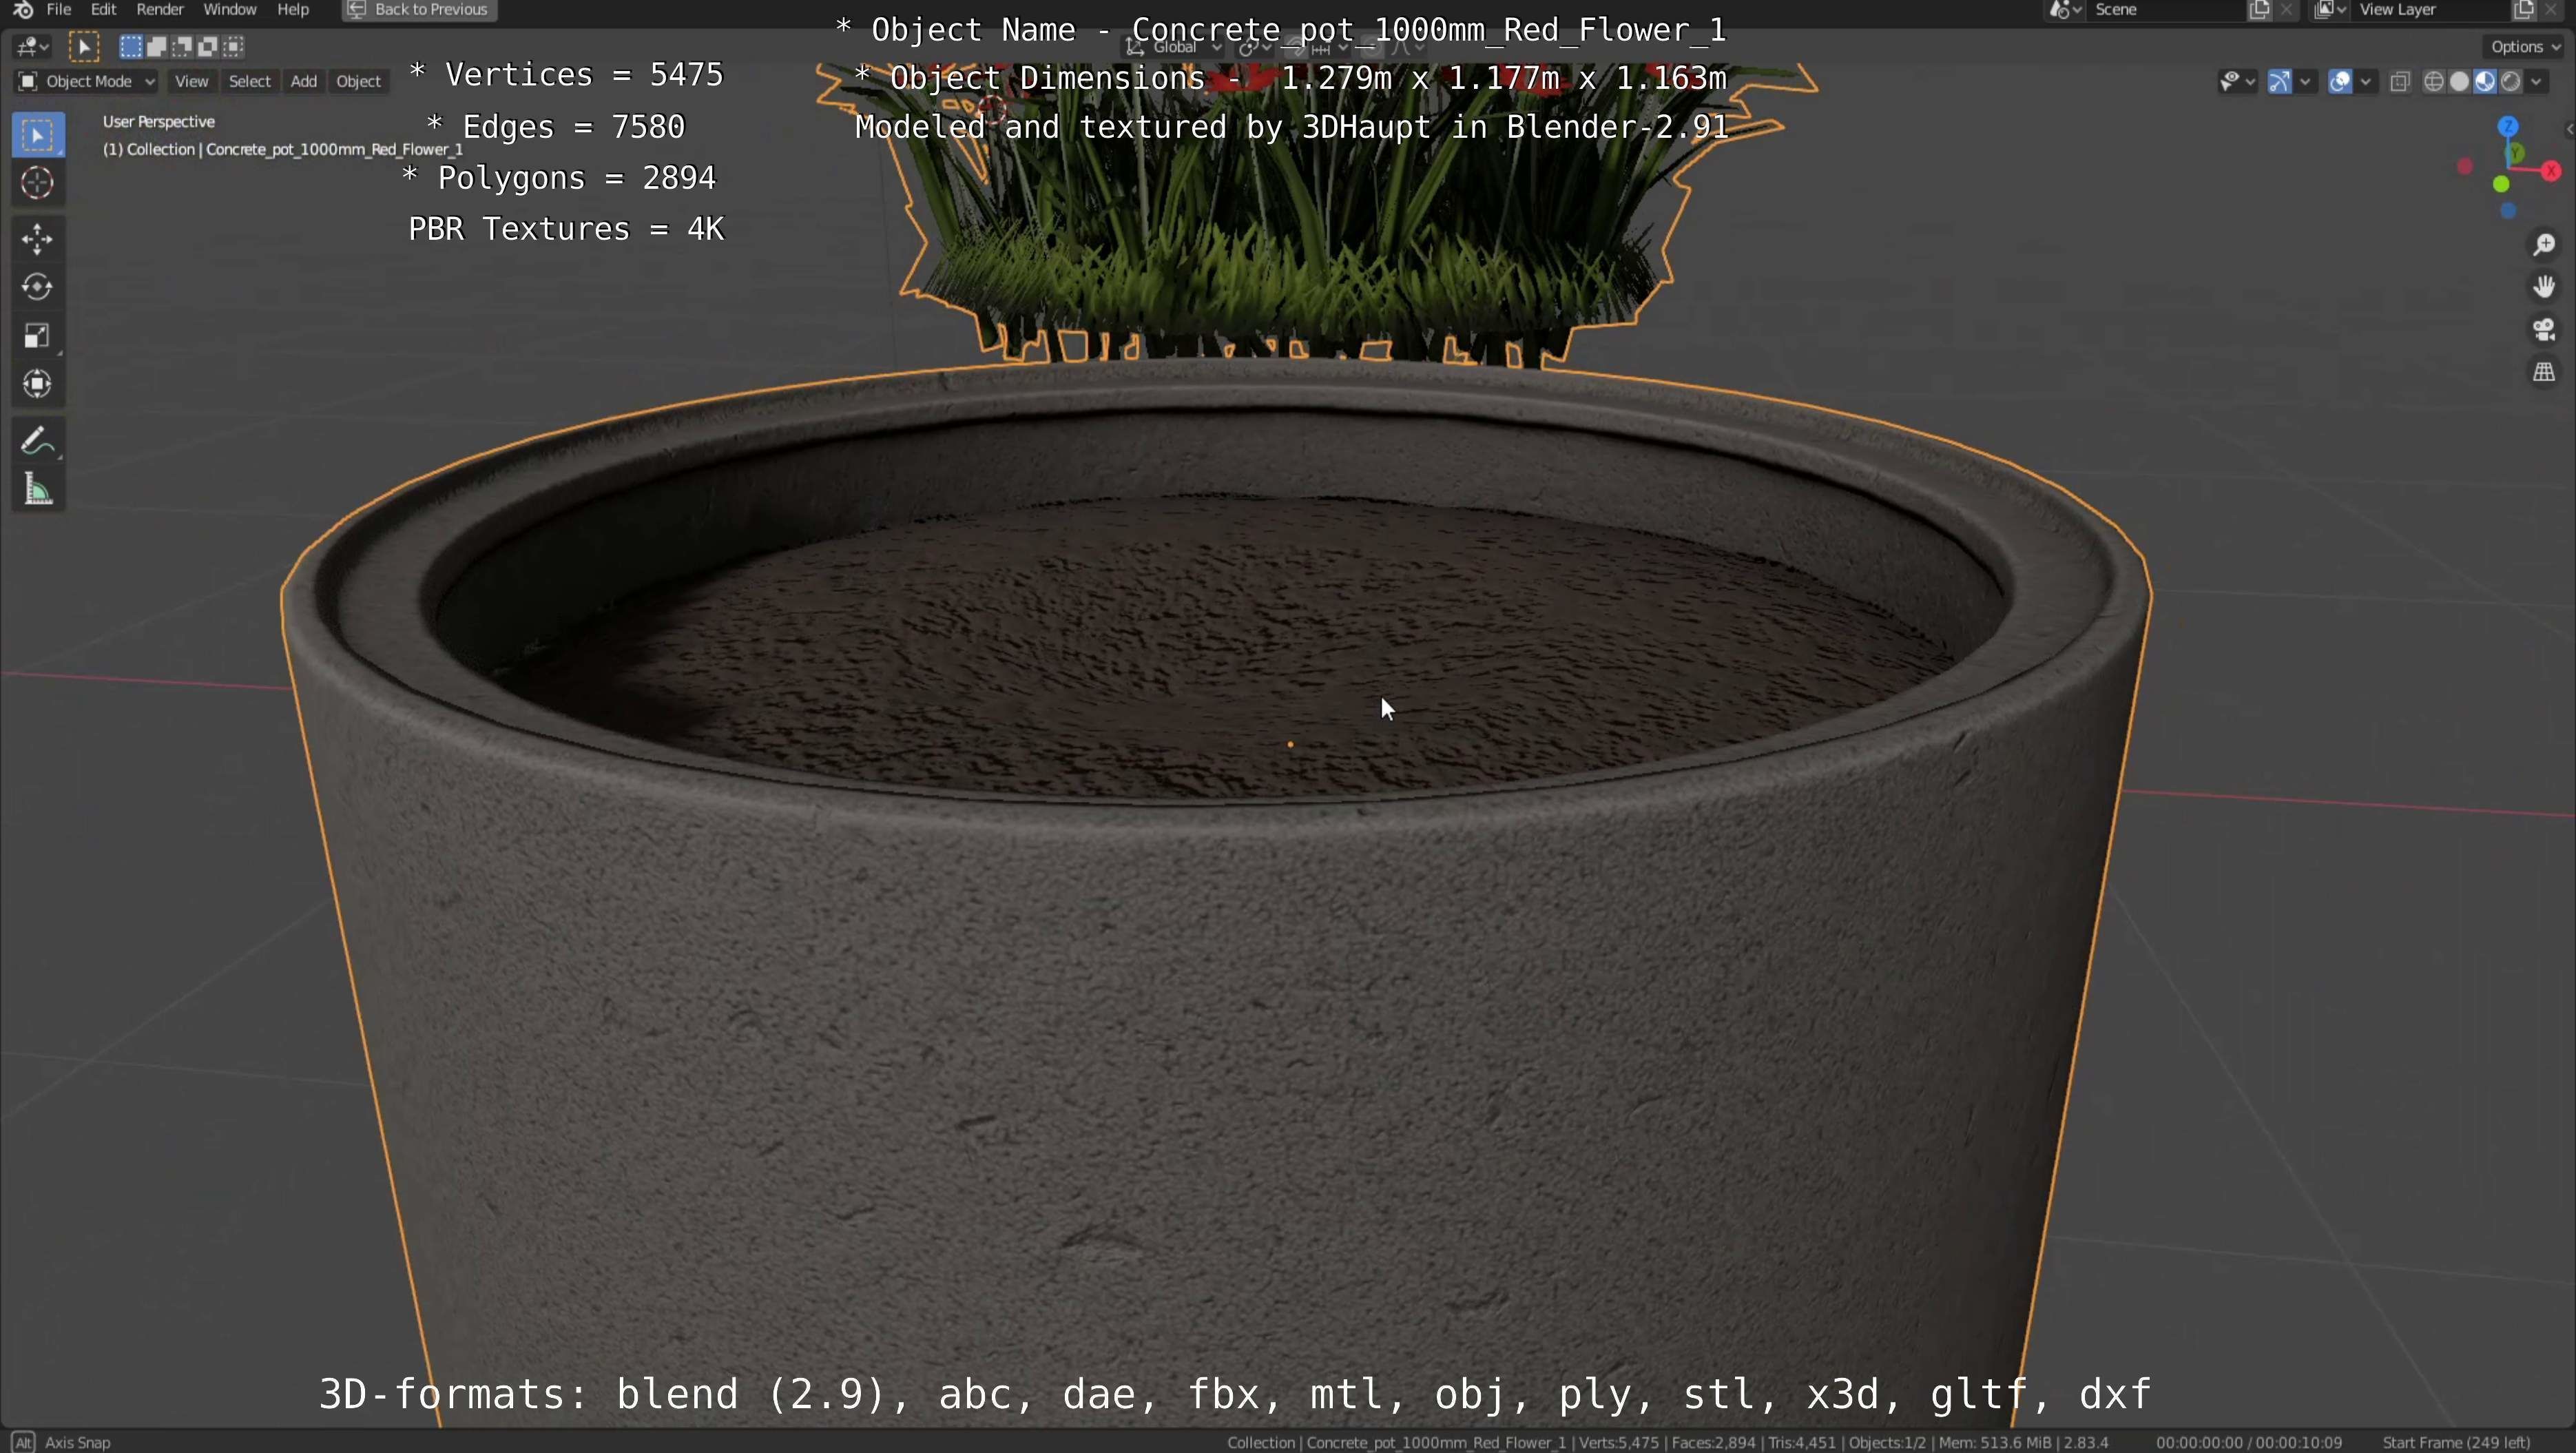Open the overlays settings dropdown arrow
Viewport: 2576px width, 1453px height.
pos(2366,82)
